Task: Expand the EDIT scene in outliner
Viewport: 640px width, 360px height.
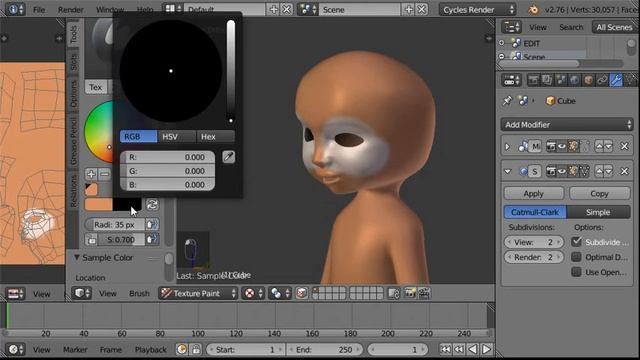Action: pyautogui.click(x=502, y=43)
